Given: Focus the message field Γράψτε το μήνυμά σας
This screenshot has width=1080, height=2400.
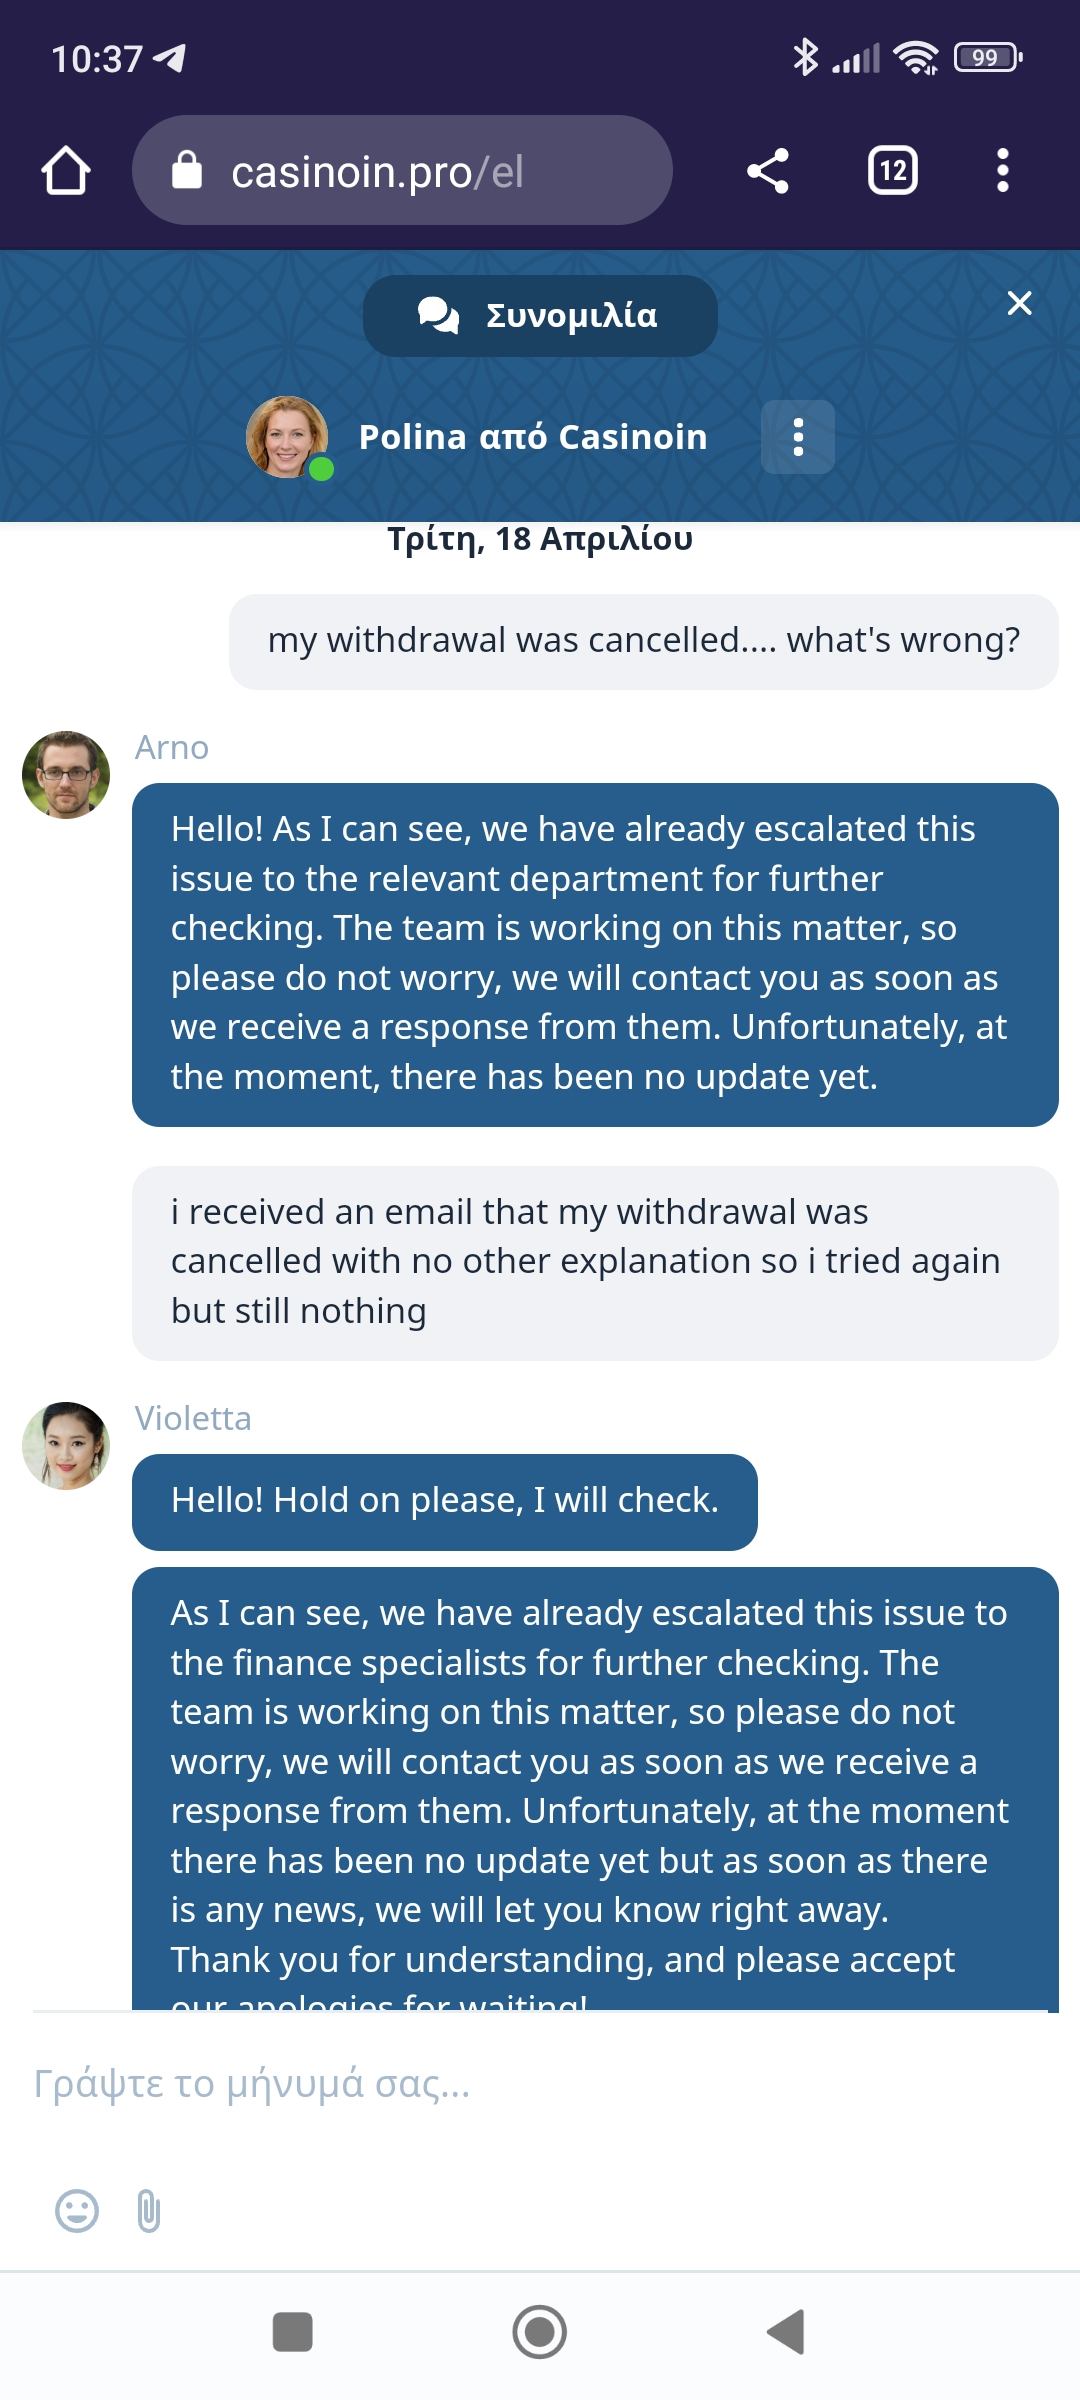Looking at the screenshot, I should click(540, 2084).
